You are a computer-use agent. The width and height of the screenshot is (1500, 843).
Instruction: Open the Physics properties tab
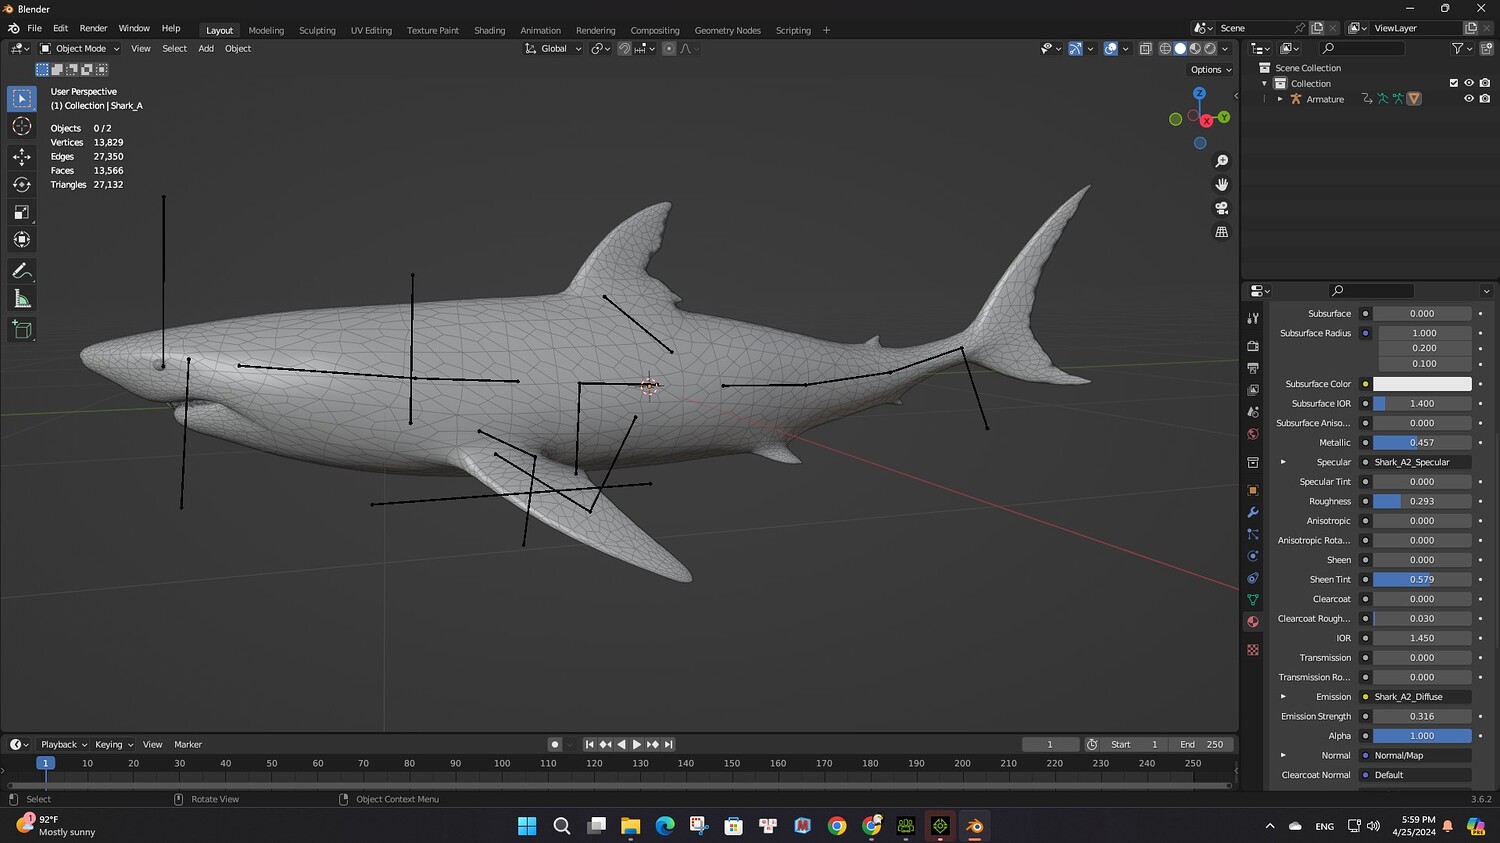(1253, 556)
